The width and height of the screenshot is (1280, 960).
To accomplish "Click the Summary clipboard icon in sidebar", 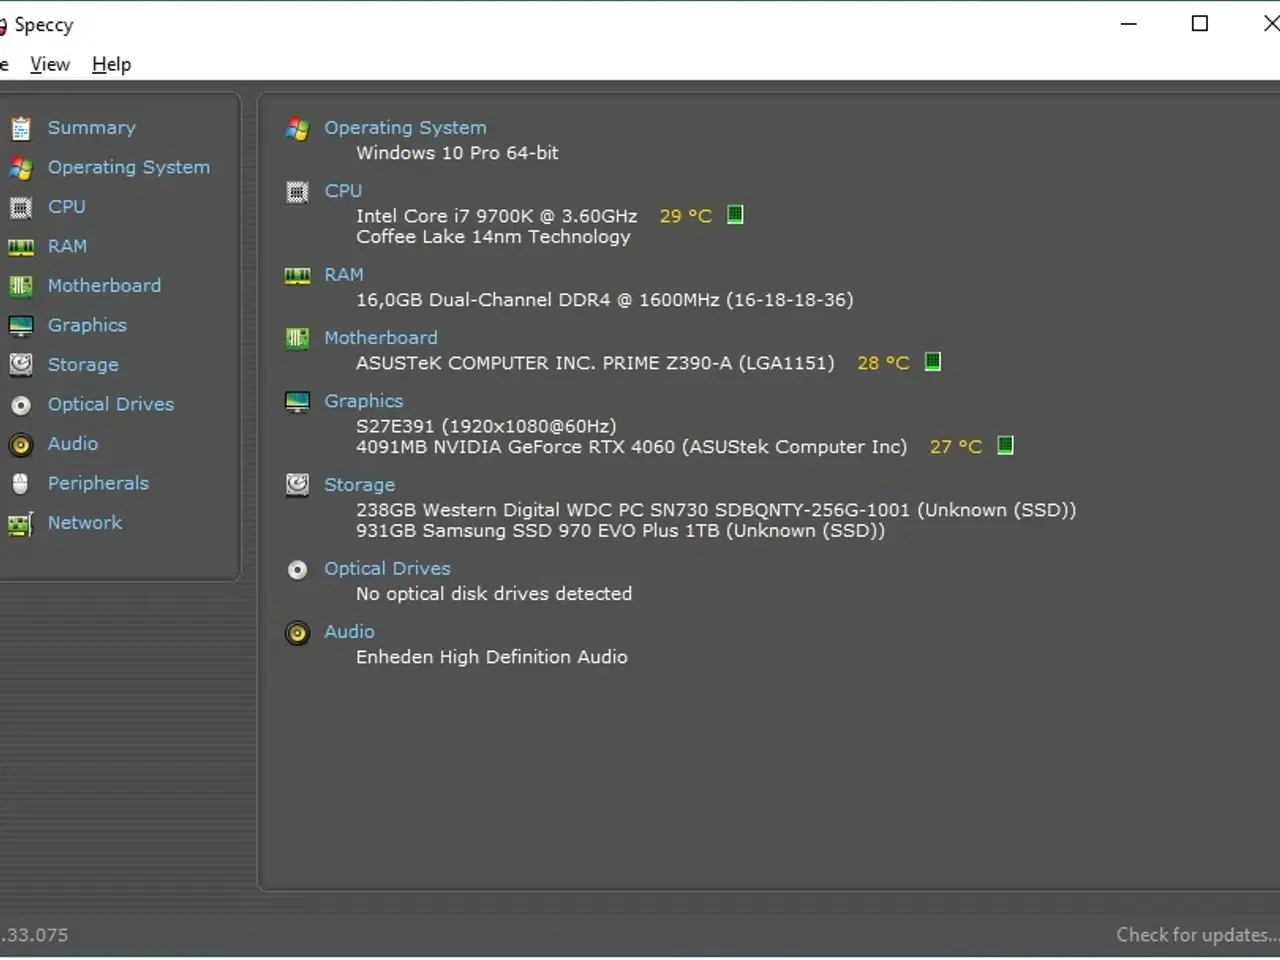I will (20, 128).
